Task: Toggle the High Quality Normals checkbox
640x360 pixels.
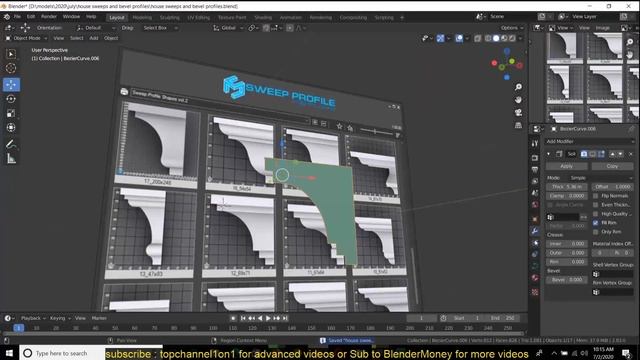Action: (596, 214)
